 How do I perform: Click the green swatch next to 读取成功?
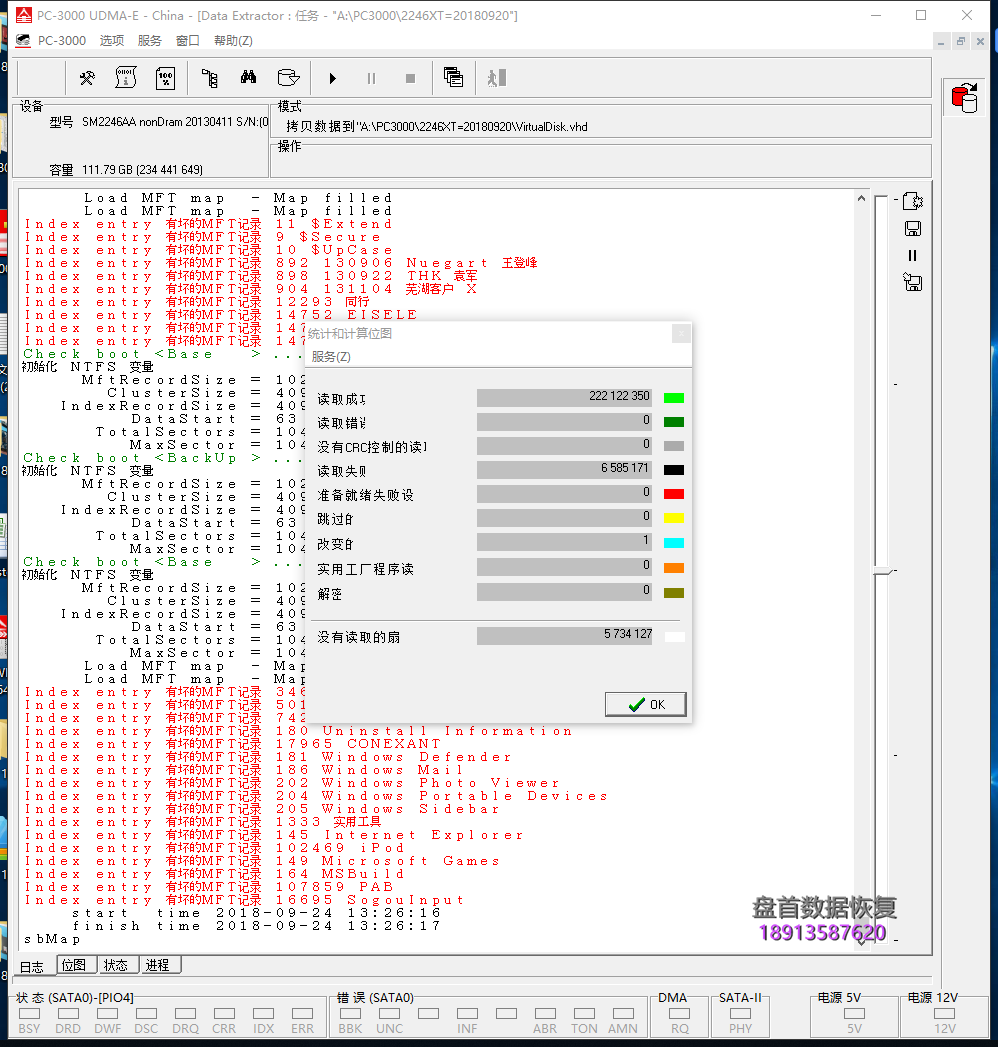click(x=673, y=396)
